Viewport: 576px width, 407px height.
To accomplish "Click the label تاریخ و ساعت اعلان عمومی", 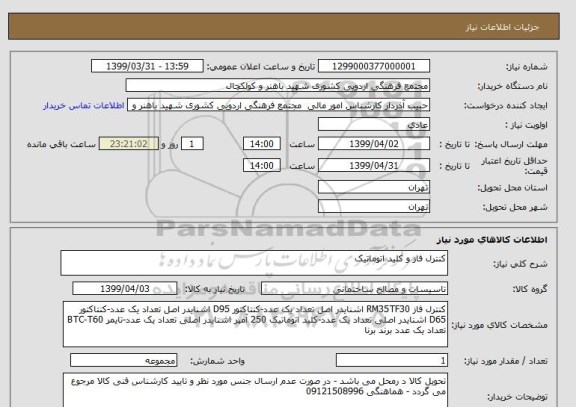I will click(261, 67).
